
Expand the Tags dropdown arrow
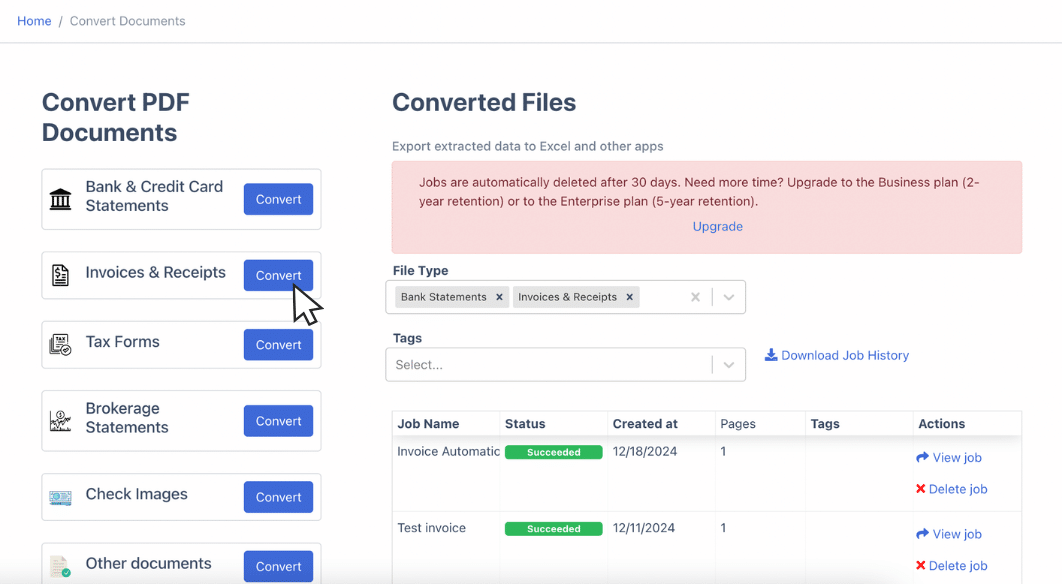pyautogui.click(x=729, y=364)
